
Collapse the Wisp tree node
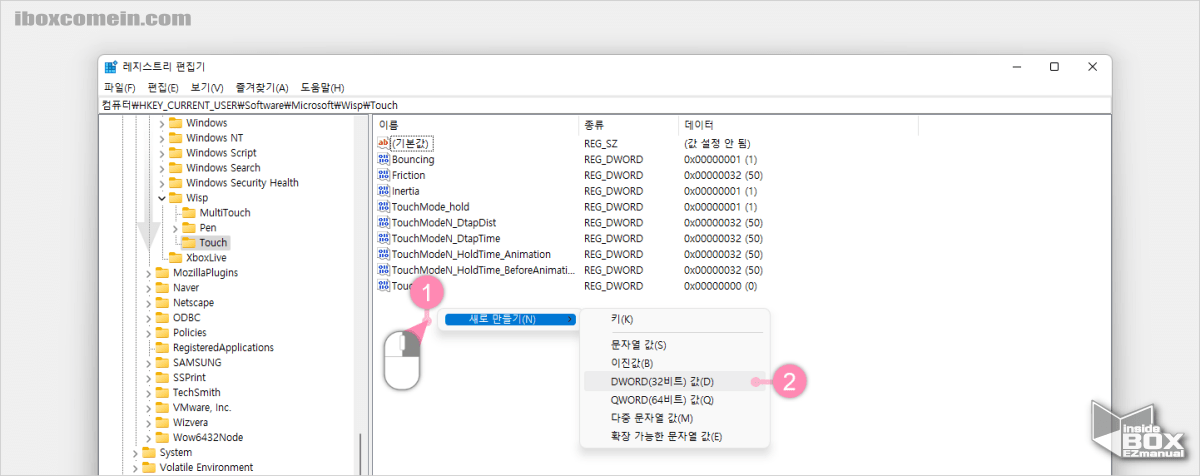(162, 198)
